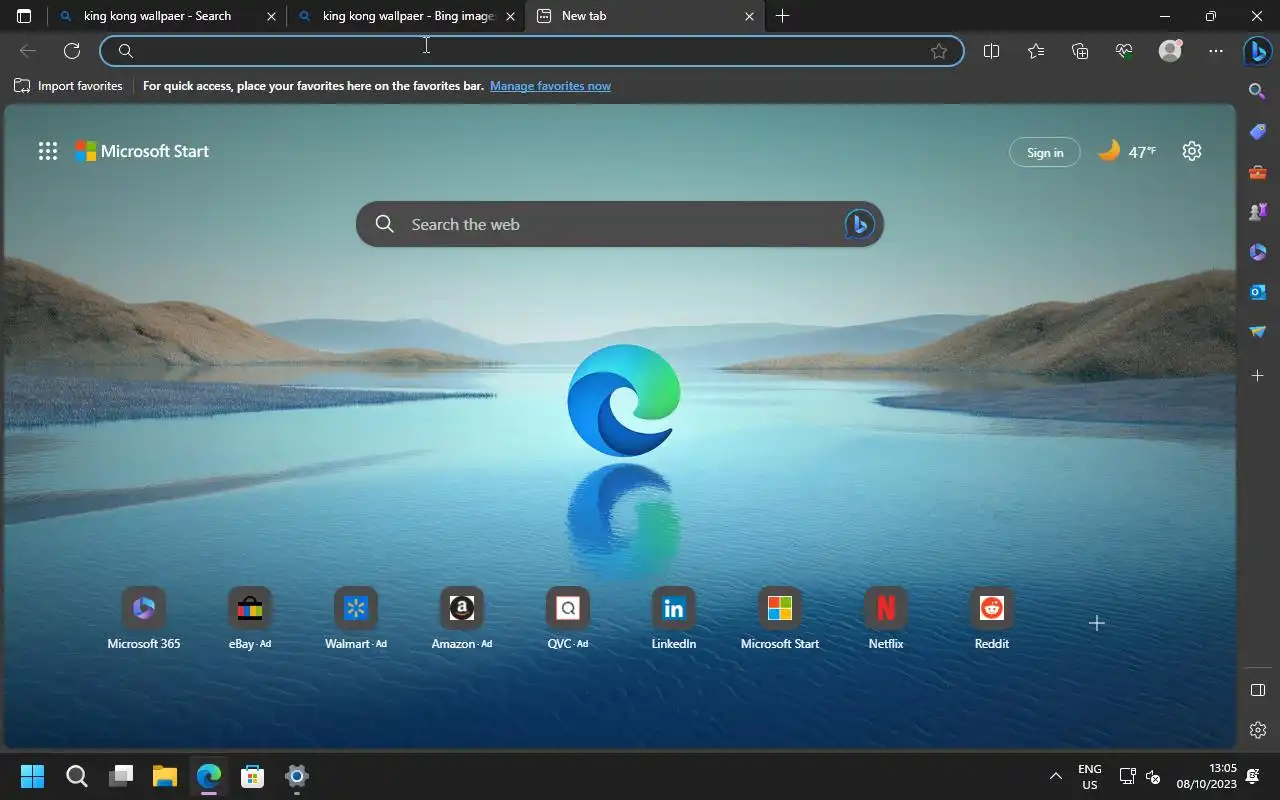The image size is (1280, 800).
Task: Click the 'Search the web' box
Action: (x=620, y=224)
